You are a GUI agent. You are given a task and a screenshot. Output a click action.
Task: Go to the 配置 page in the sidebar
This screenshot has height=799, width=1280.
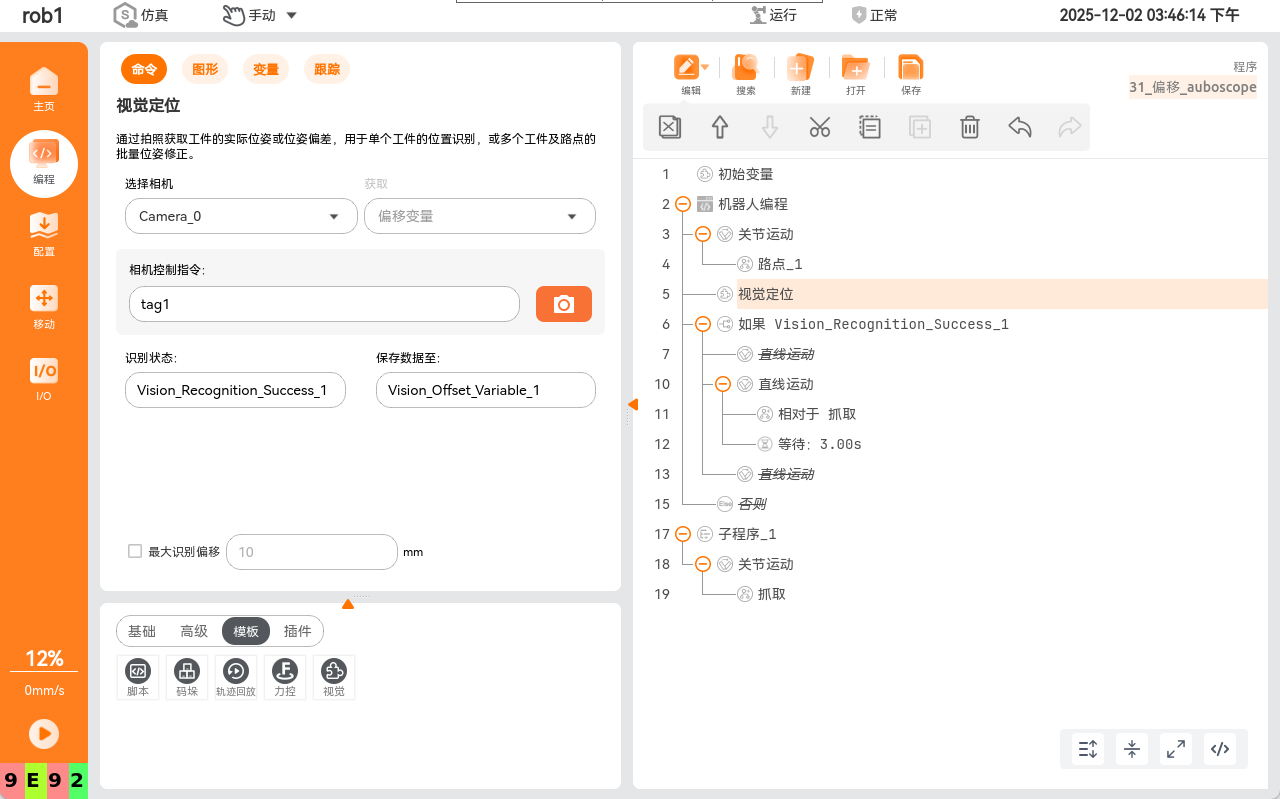coord(44,235)
